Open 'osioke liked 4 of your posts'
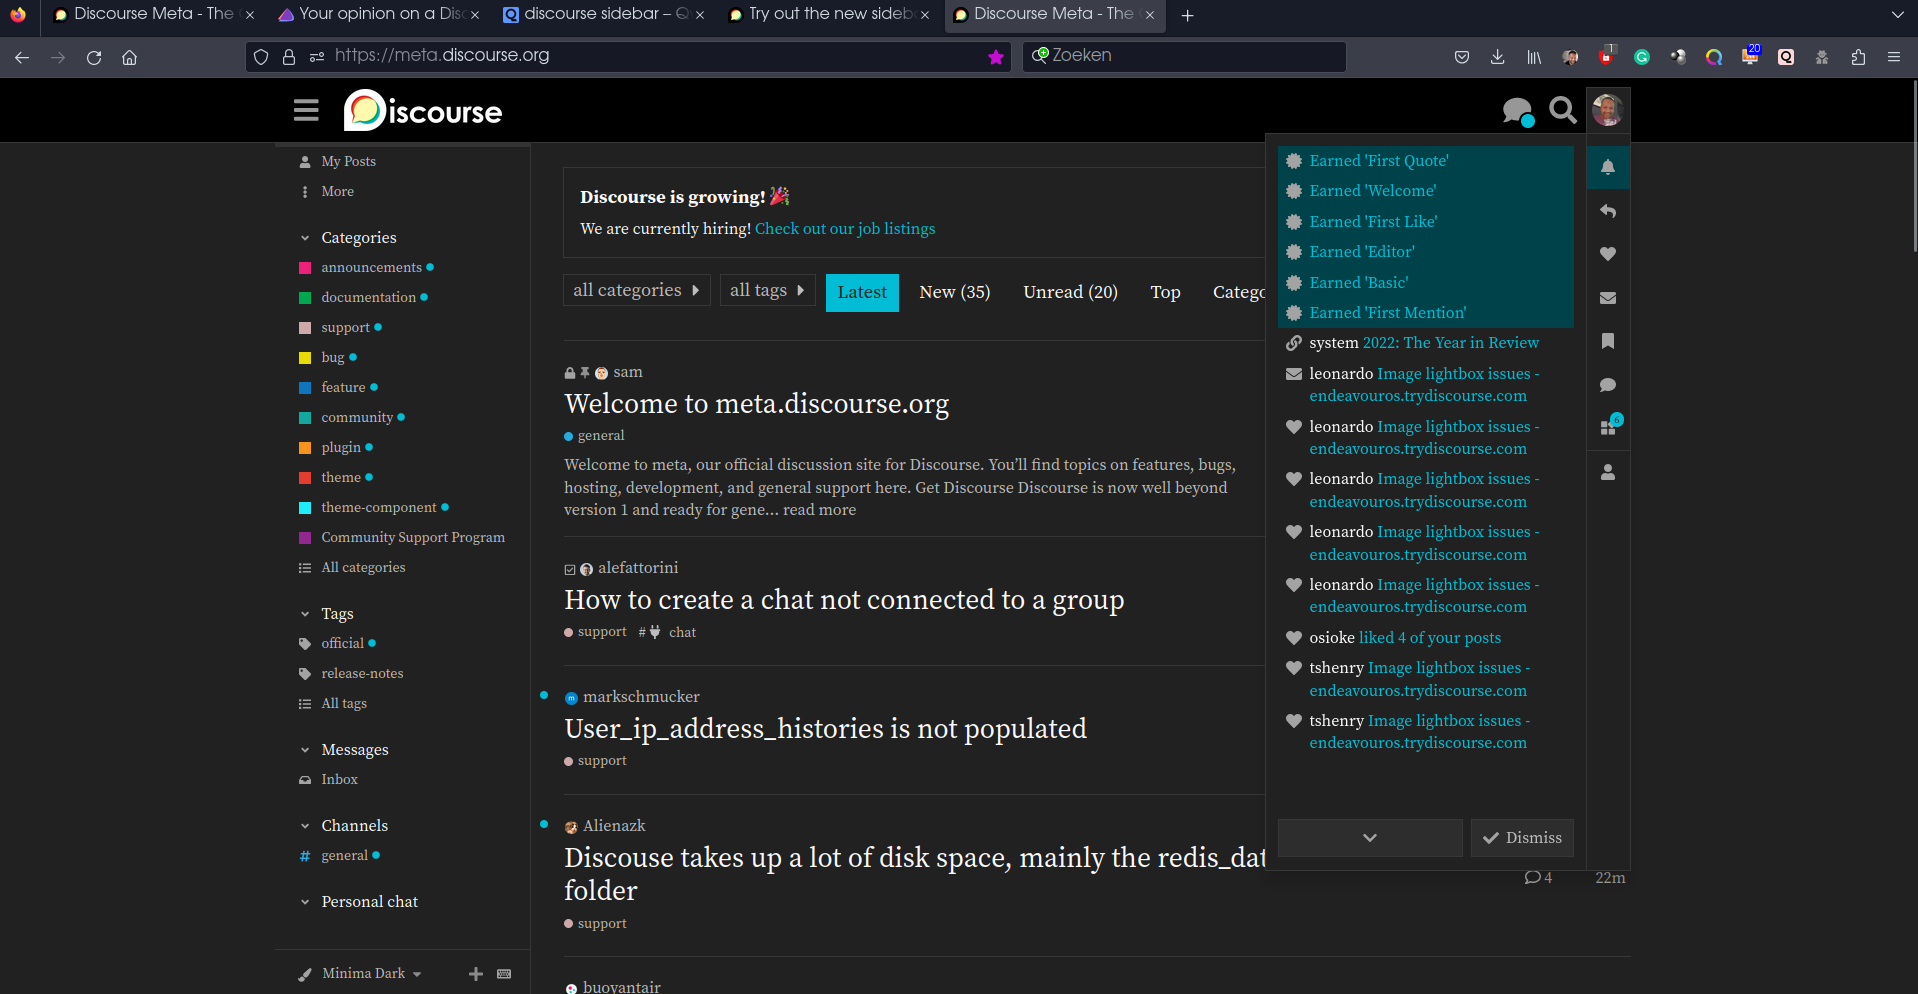Image resolution: width=1918 pixels, height=994 pixels. (x=1425, y=638)
